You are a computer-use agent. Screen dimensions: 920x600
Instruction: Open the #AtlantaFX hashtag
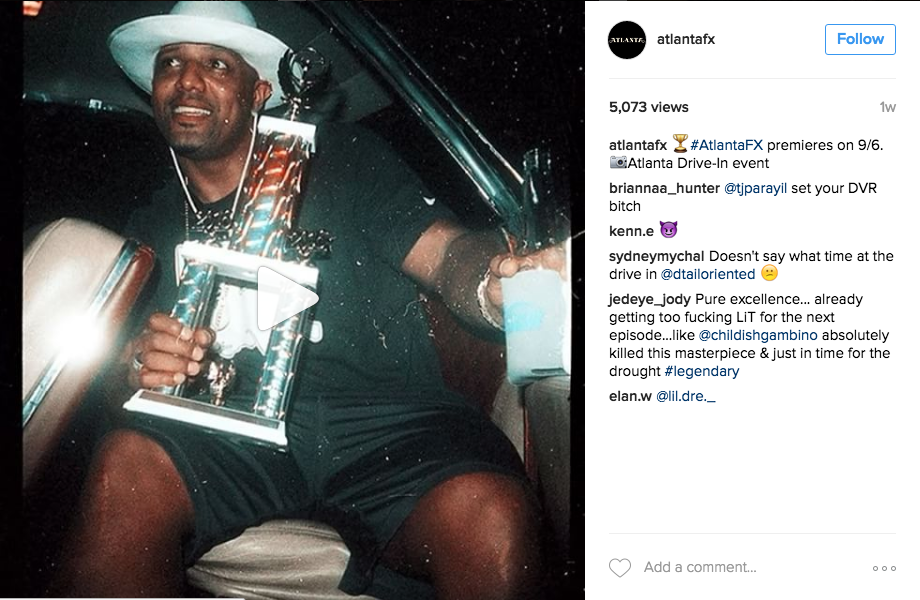point(726,145)
